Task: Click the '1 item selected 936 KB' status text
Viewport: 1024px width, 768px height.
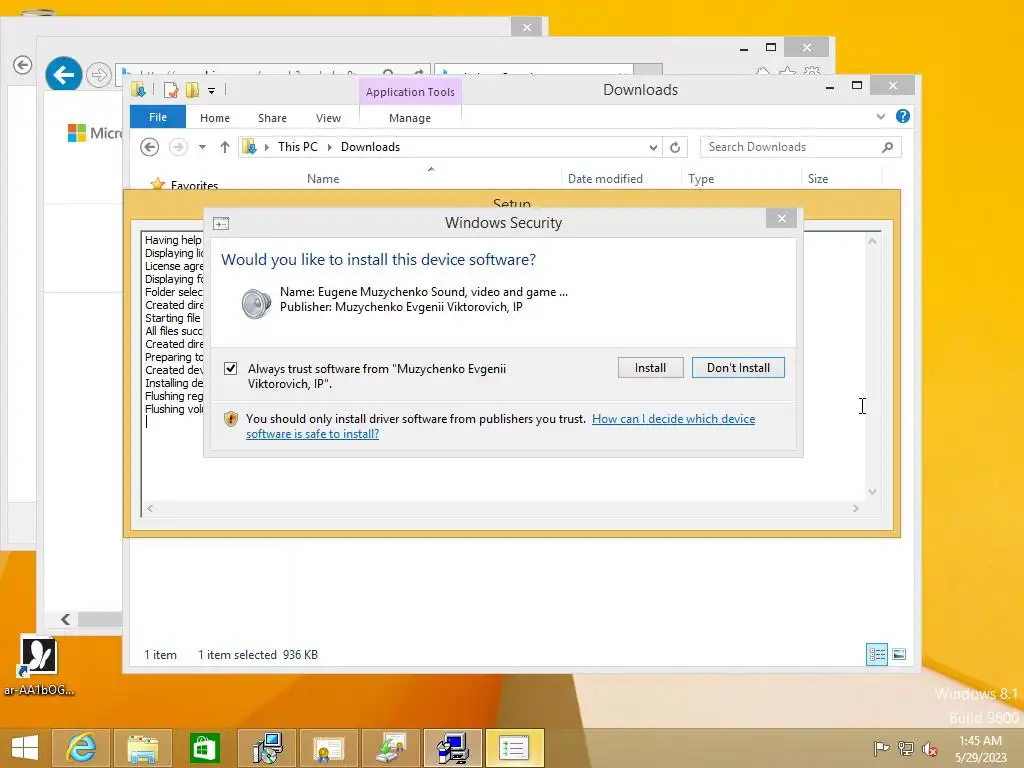Action: point(258,654)
